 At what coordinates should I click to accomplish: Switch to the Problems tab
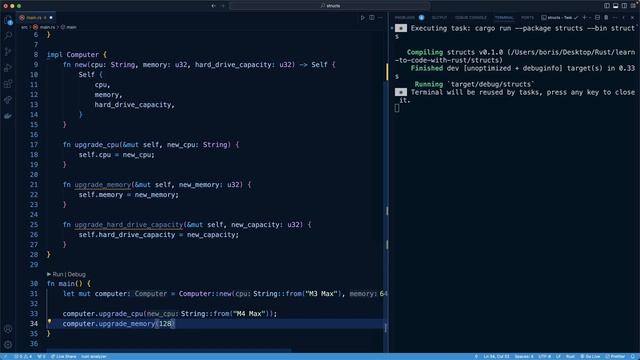click(x=405, y=18)
